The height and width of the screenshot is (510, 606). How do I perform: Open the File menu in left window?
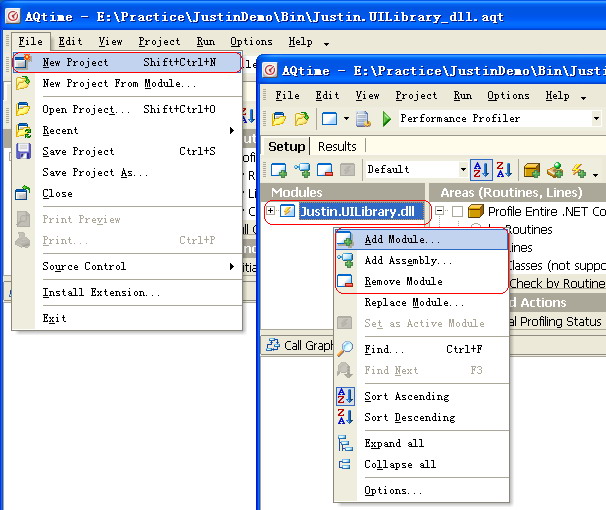31,41
